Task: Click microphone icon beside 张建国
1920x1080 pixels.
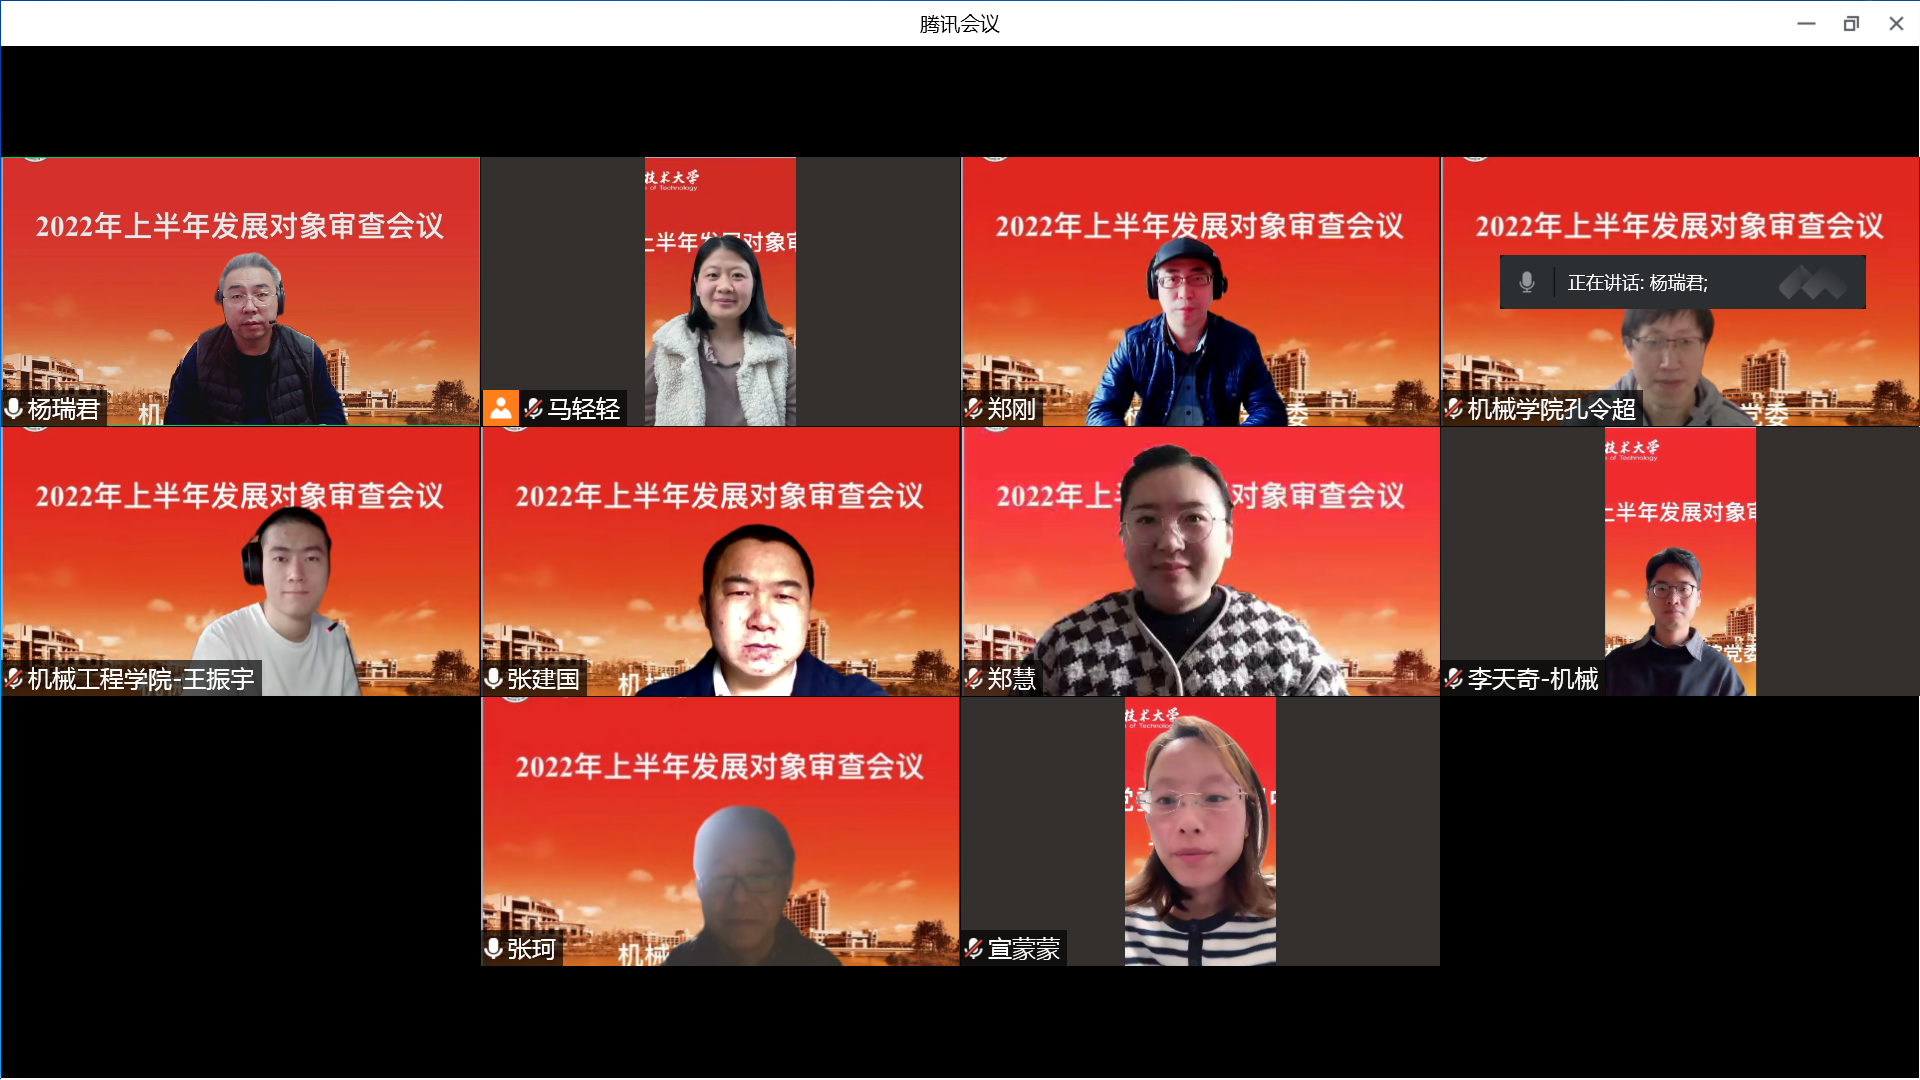Action: coord(493,679)
